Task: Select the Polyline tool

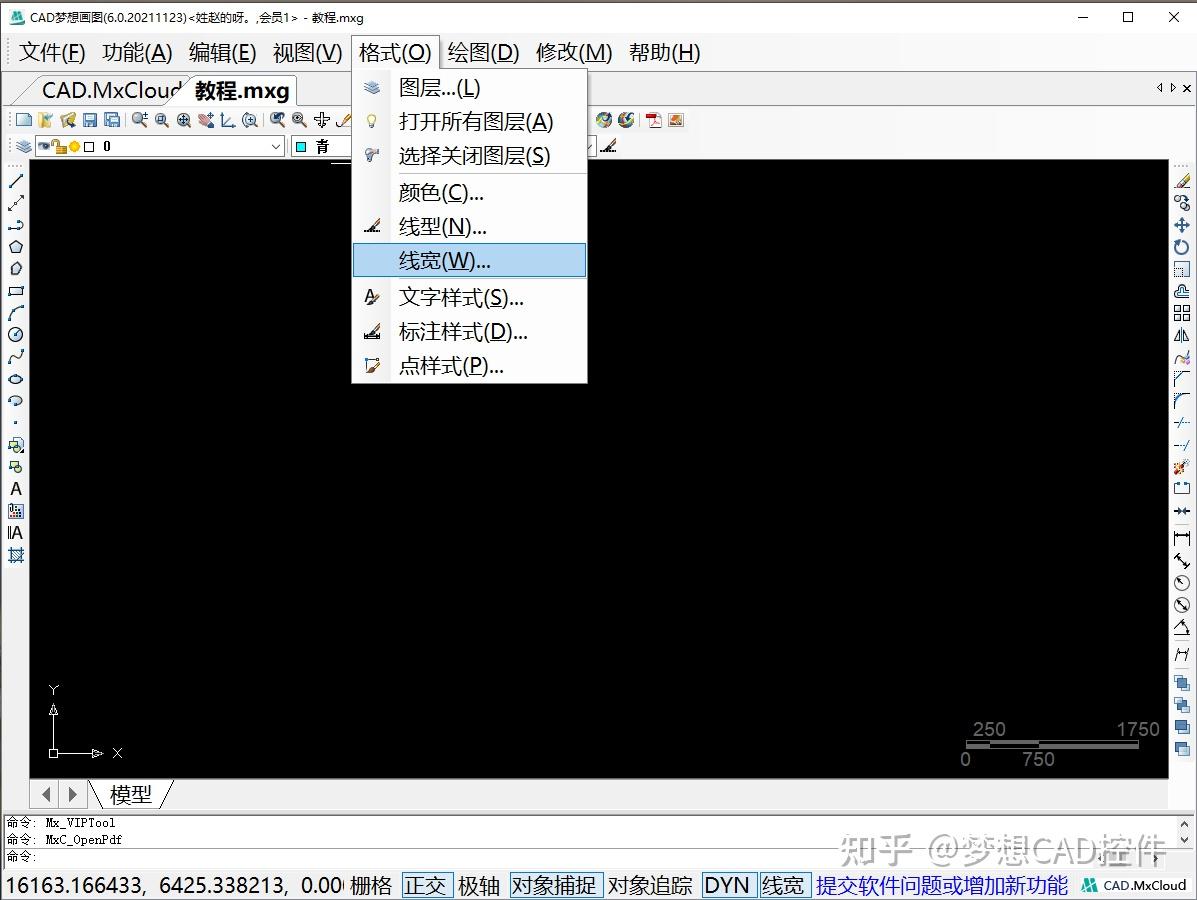Action: point(15,225)
